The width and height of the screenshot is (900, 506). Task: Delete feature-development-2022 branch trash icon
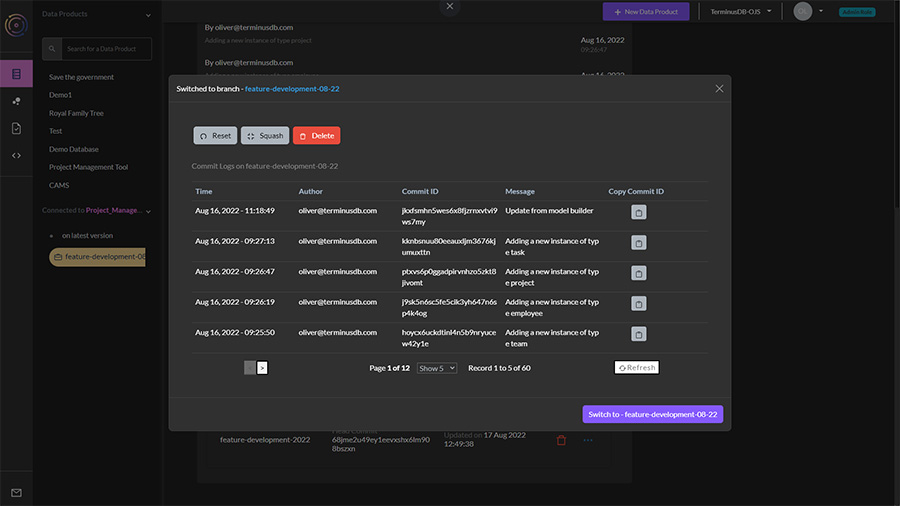[x=561, y=440]
